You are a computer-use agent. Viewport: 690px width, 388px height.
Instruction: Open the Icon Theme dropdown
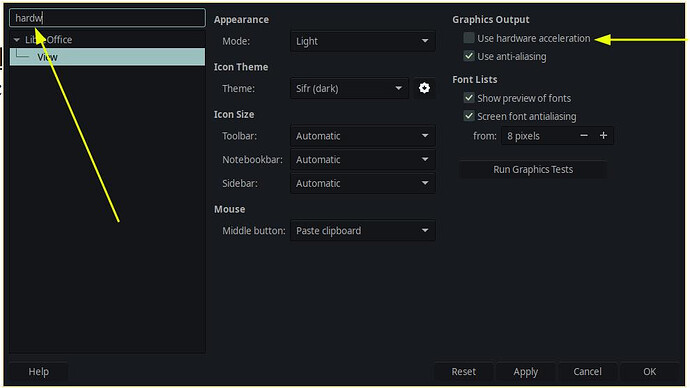pyautogui.click(x=349, y=88)
